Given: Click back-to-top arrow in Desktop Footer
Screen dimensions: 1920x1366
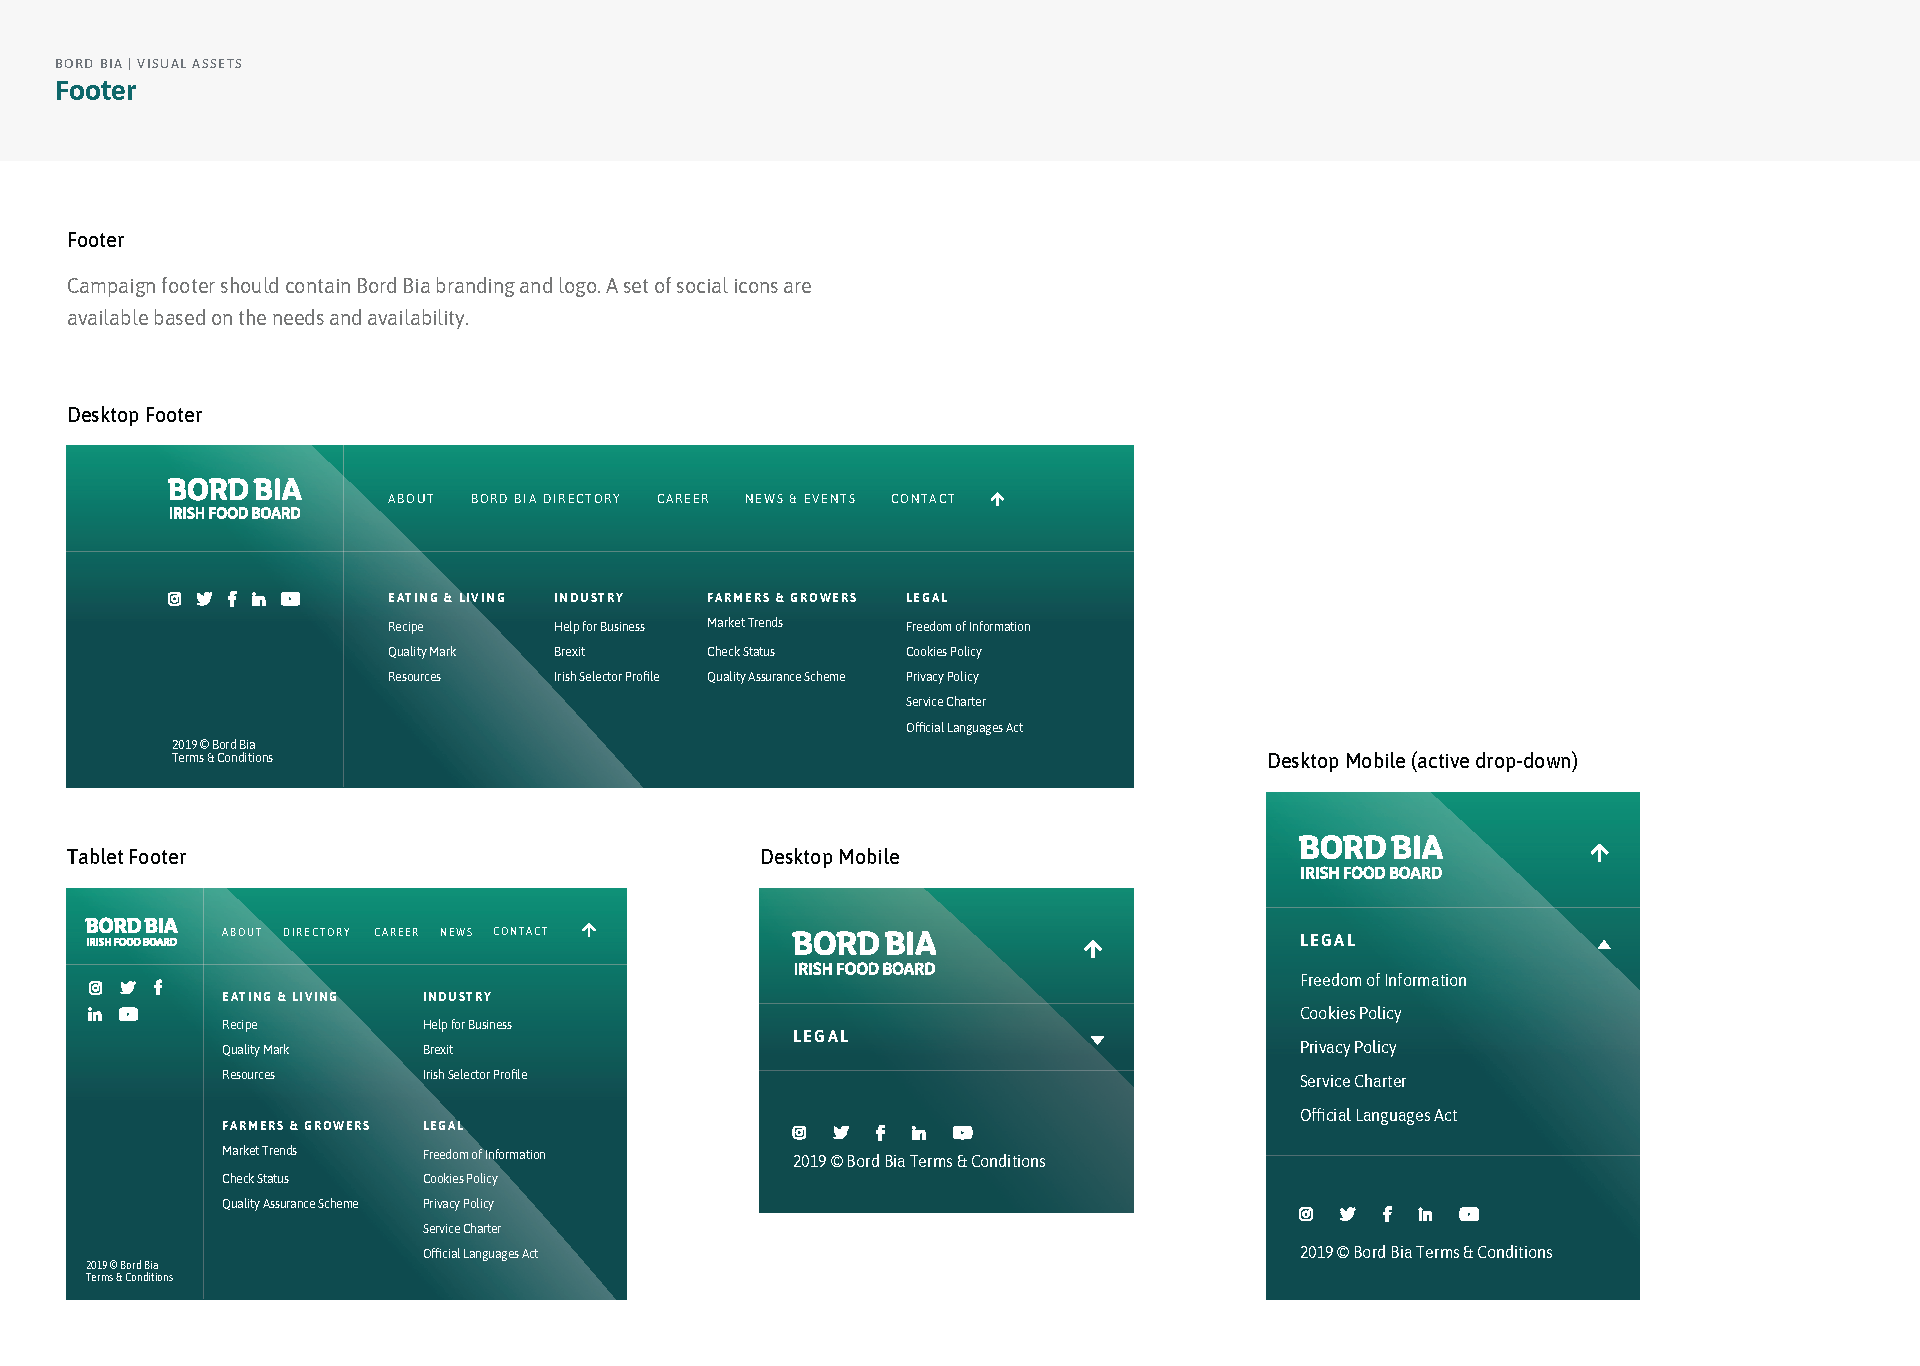Looking at the screenshot, I should [997, 499].
